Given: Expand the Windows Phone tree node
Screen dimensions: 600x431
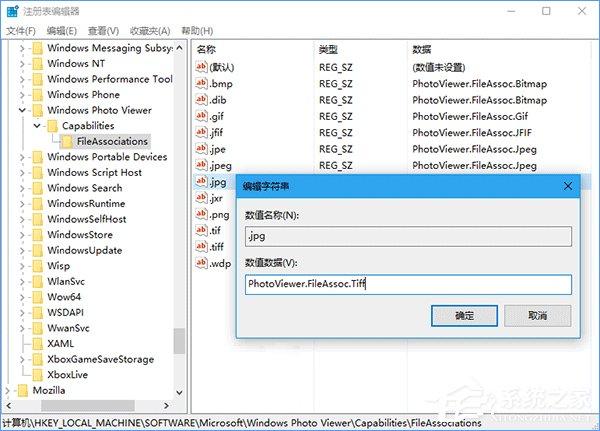Looking at the screenshot, I should tap(22, 95).
